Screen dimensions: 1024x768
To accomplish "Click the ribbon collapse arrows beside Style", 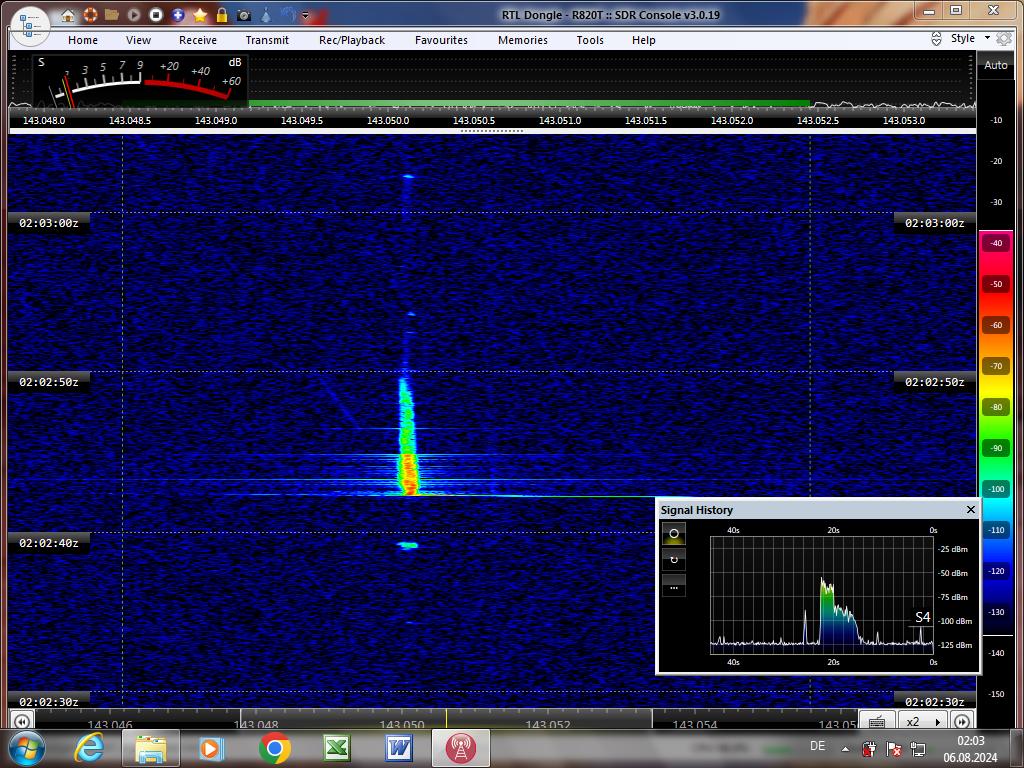I will (x=936, y=39).
